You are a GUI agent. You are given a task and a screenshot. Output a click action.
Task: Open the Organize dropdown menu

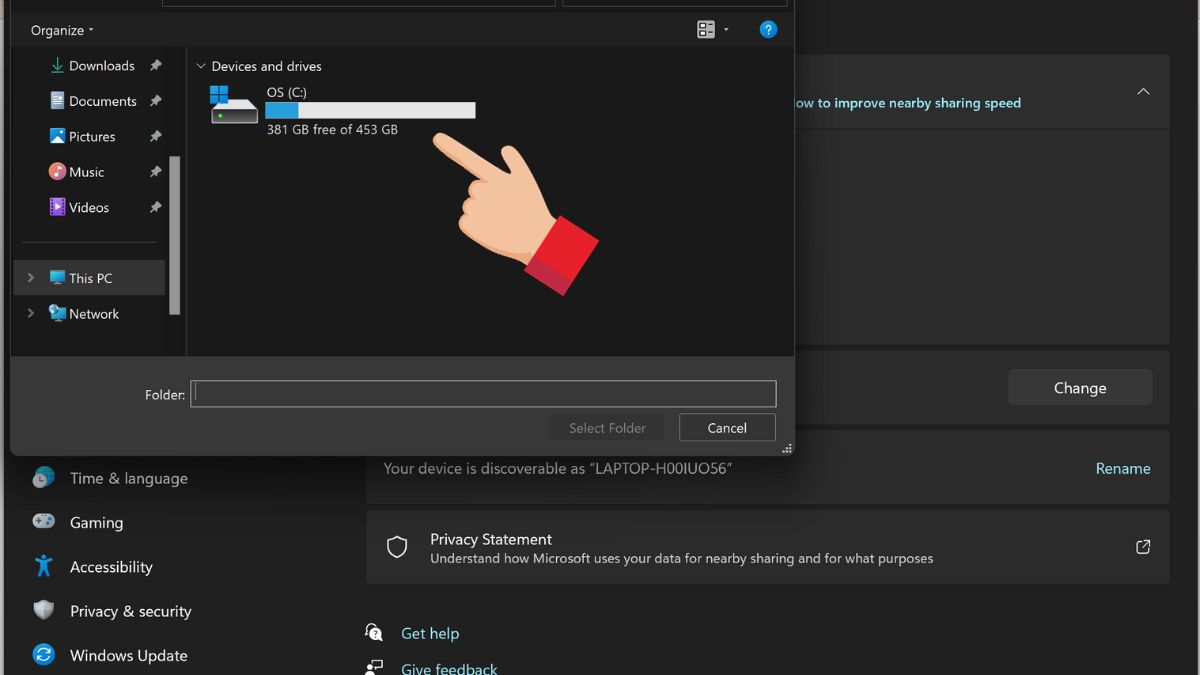coord(62,30)
